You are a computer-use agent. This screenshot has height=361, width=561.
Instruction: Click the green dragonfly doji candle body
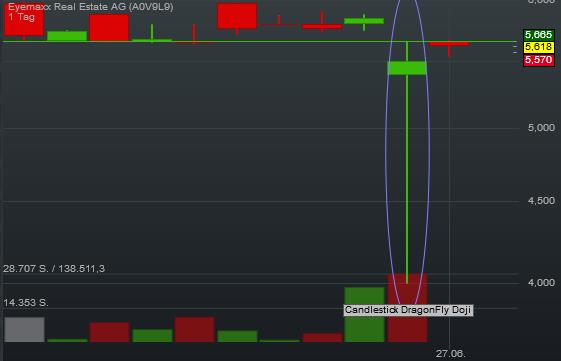407,68
